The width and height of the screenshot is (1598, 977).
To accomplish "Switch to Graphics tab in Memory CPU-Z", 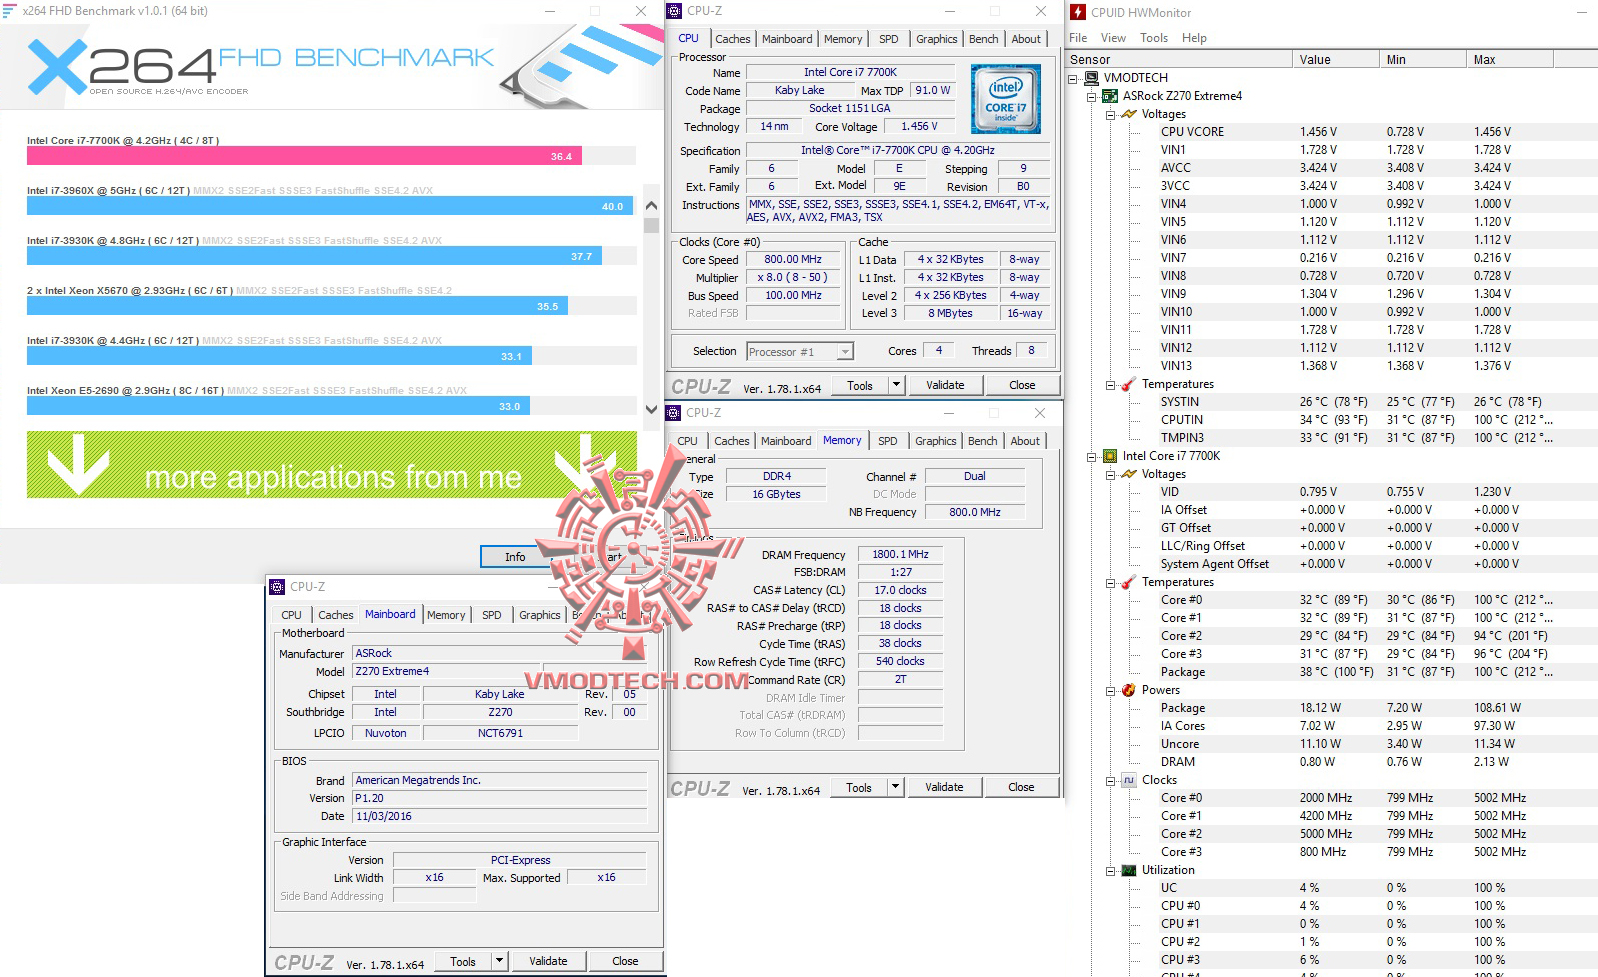I will [x=936, y=441].
